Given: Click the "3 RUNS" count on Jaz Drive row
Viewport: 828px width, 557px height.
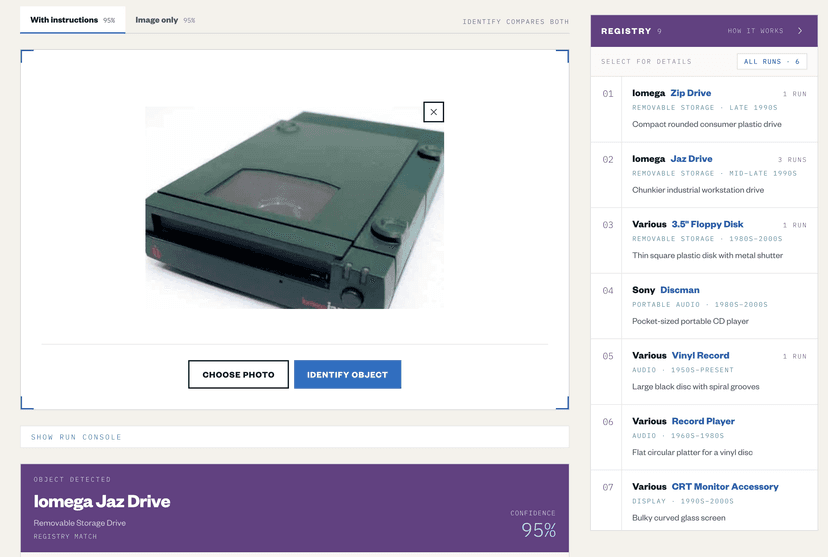Looking at the screenshot, I should tap(792, 159).
